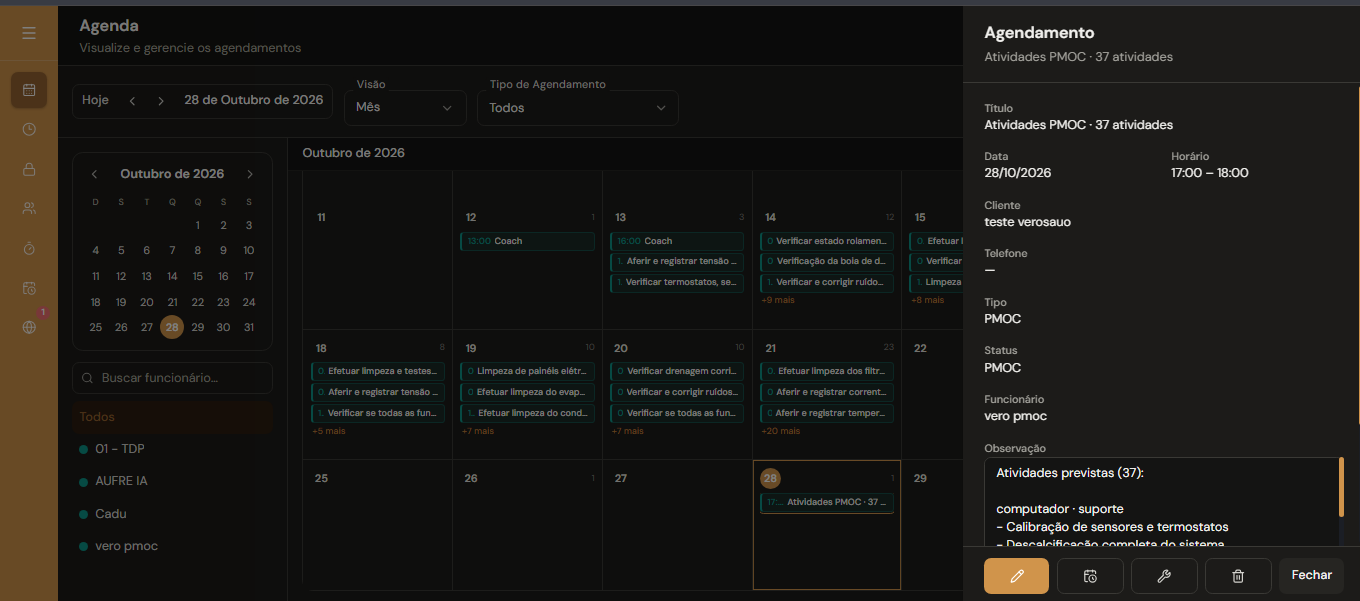The height and width of the screenshot is (601, 1360).
Task: Go to next period in Agenda toolbar
Action: [161, 100]
